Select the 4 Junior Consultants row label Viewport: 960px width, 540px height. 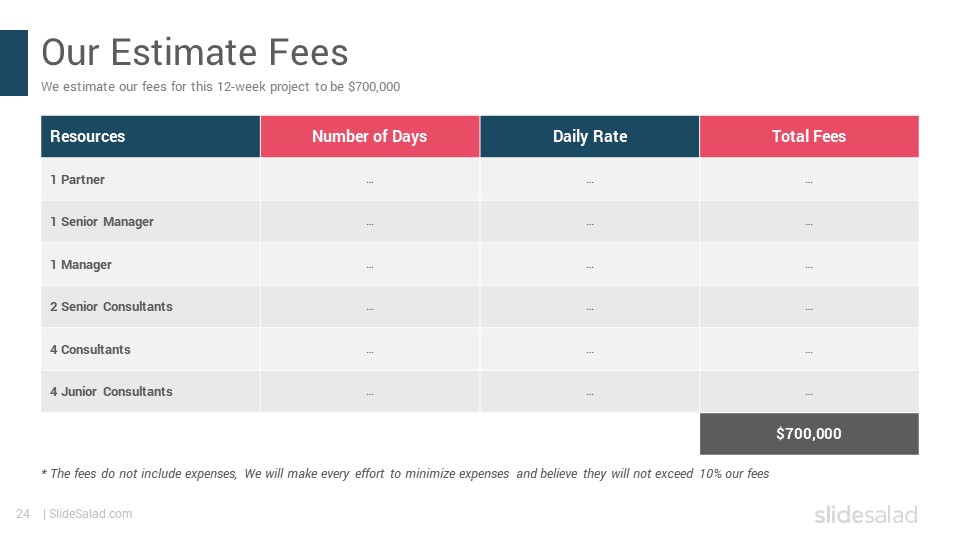click(x=111, y=392)
